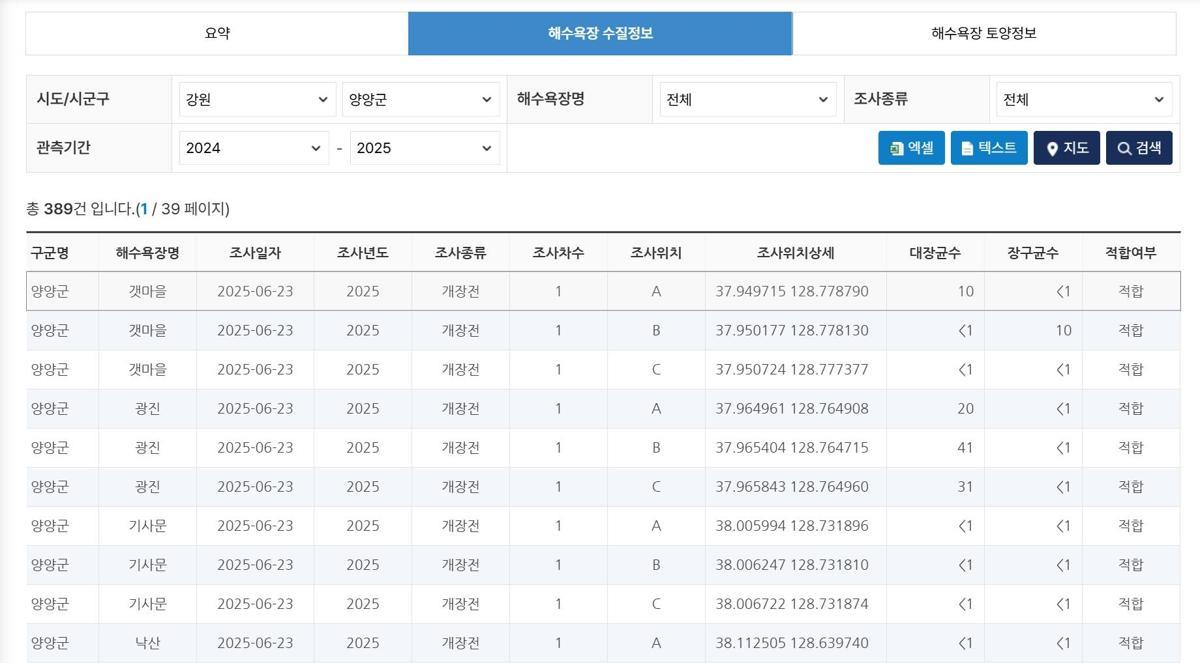Download data as text (텍스트) file

[988, 148]
